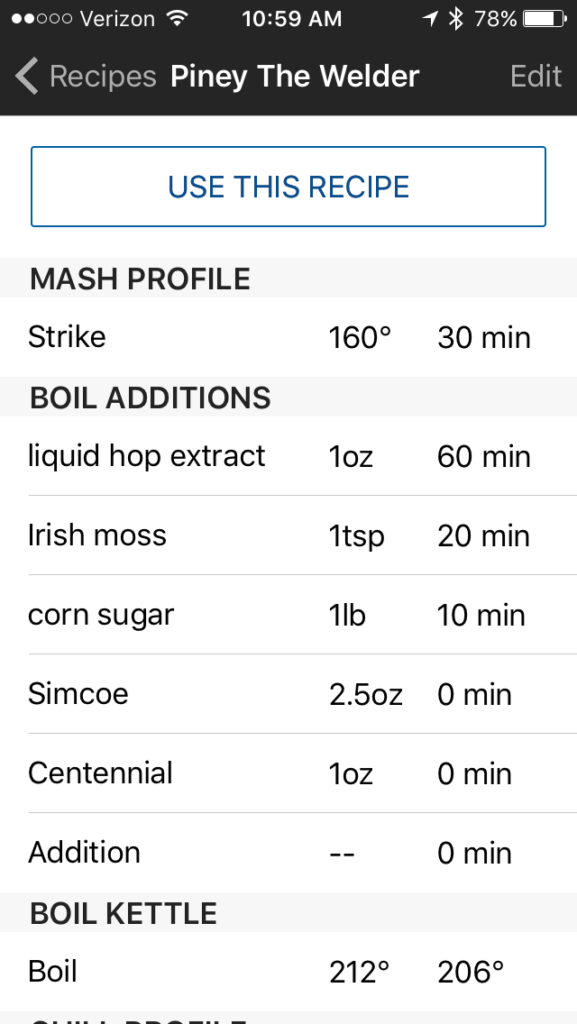577x1024 pixels.
Task: Open the Centennial hop addition row
Action: point(288,774)
